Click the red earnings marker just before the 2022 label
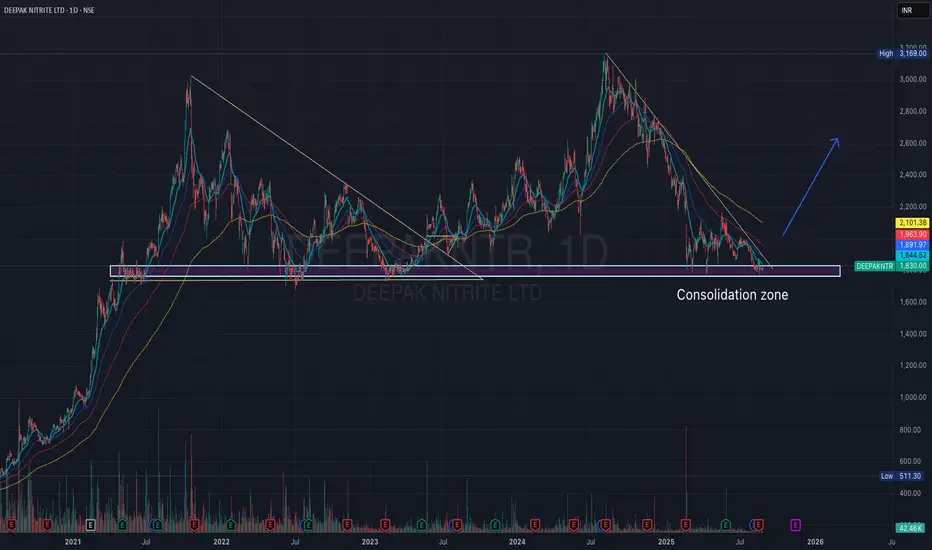Image resolution: width=932 pixels, height=550 pixels. (x=194, y=525)
